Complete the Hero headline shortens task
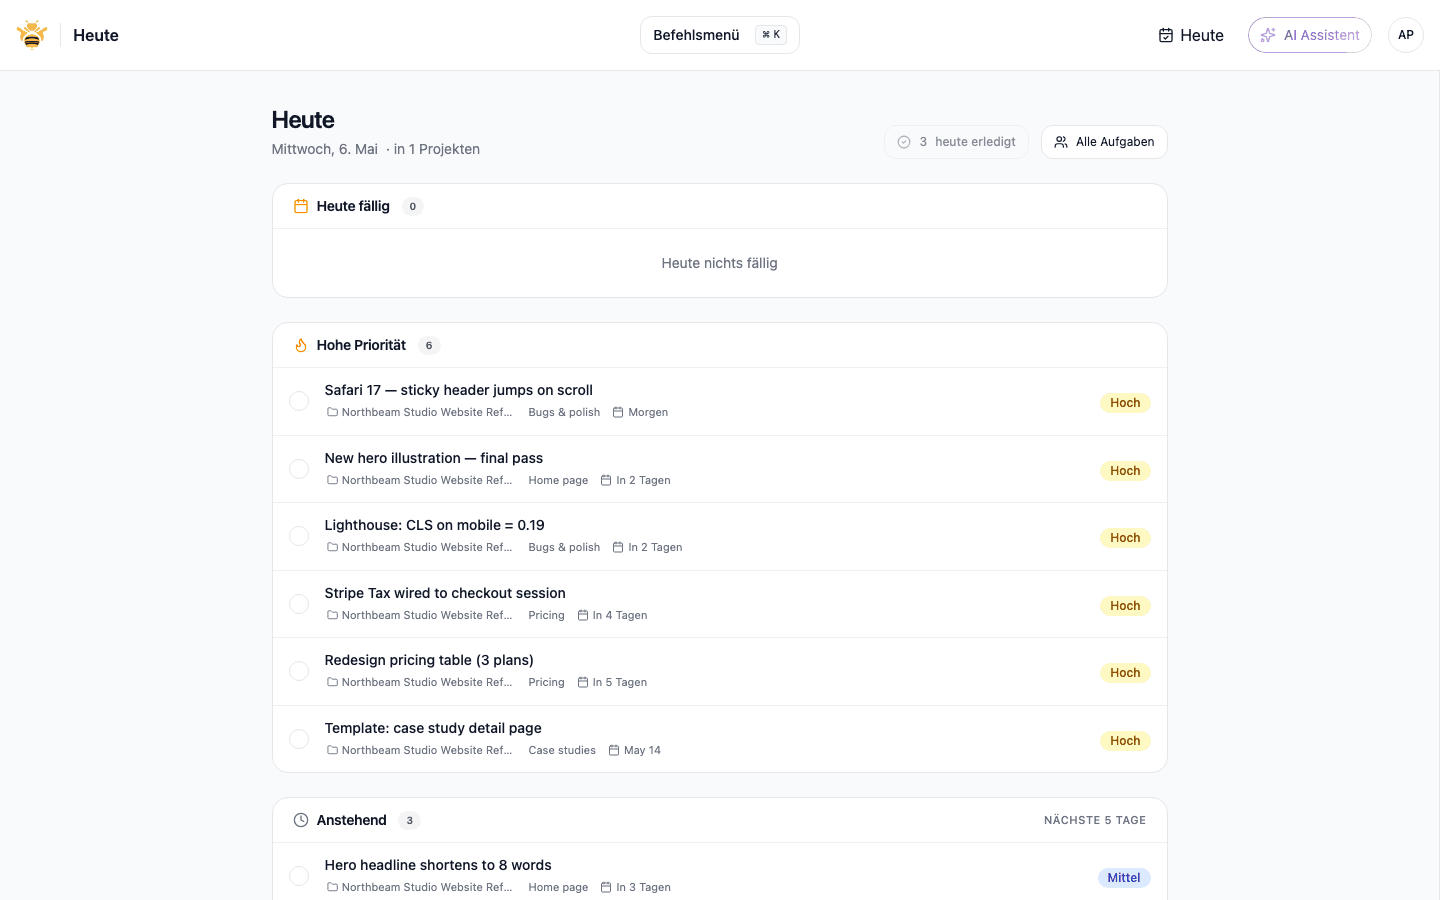 [299, 876]
